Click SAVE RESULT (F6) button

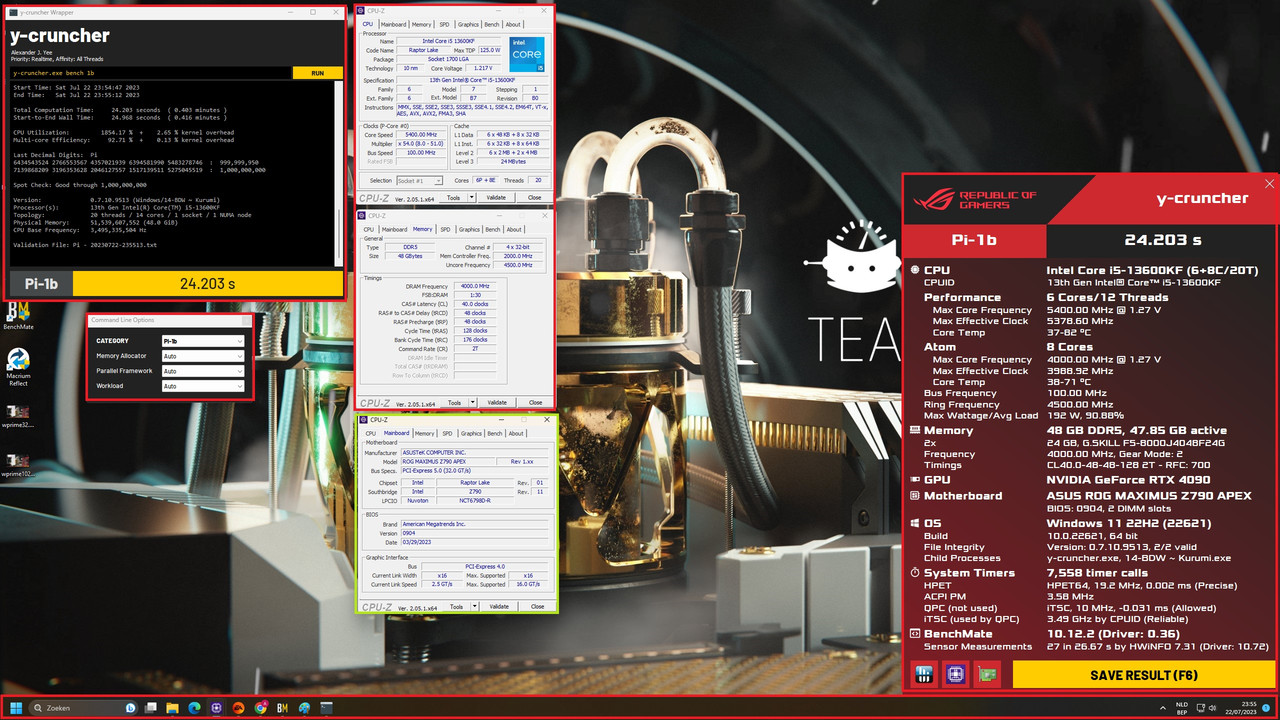point(1144,675)
